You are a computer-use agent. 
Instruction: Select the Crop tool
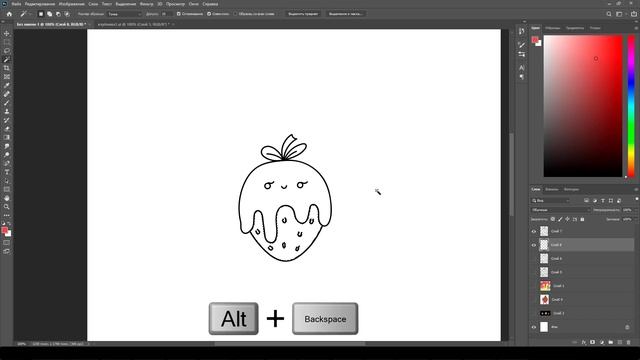7,68
